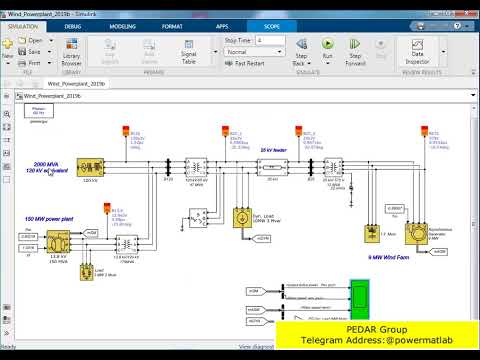
Task: Click the '25 kV feeder' annotation
Action: (x=273, y=150)
